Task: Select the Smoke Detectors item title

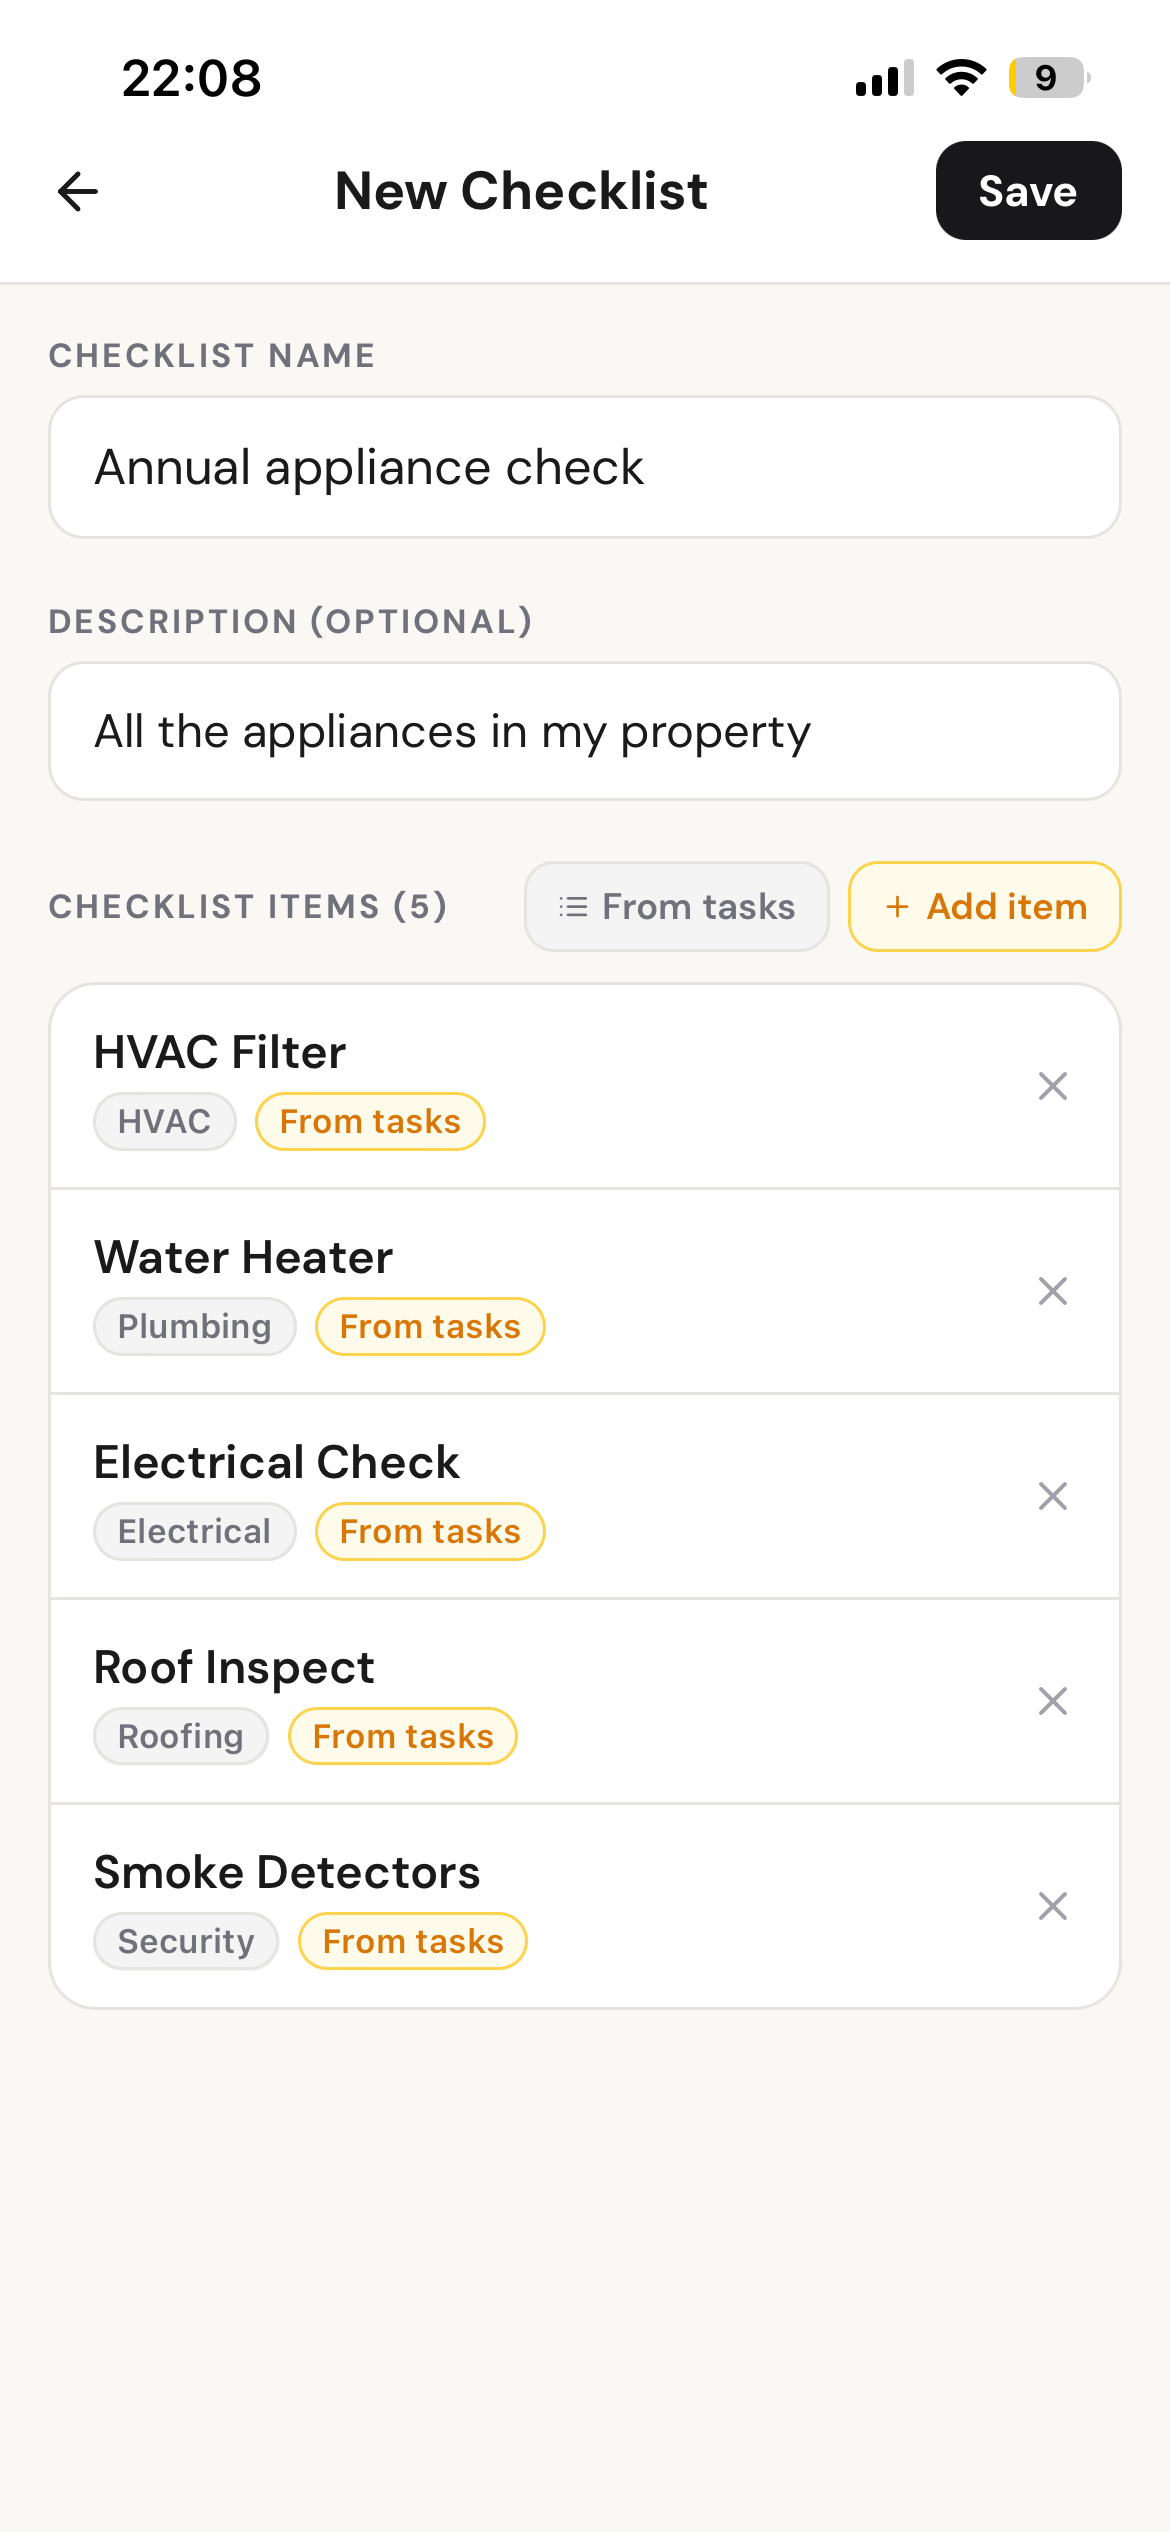Action: coord(287,1872)
